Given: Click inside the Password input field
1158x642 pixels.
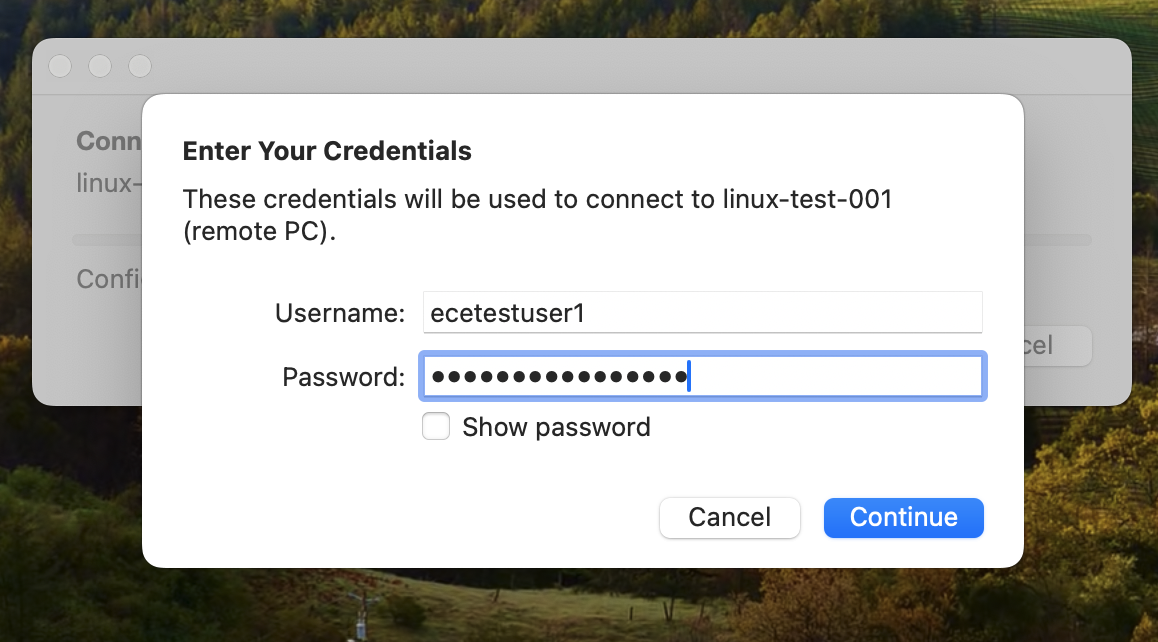Looking at the screenshot, I should 702,377.
